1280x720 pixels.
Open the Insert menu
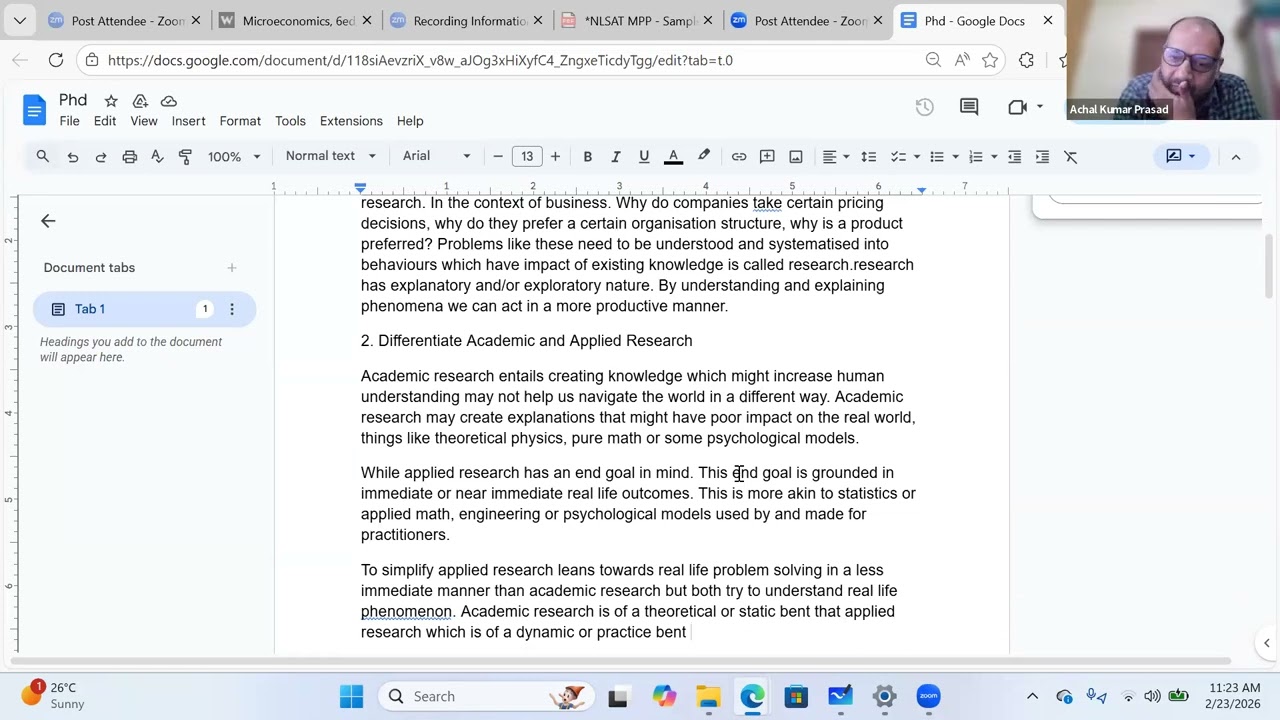point(188,121)
